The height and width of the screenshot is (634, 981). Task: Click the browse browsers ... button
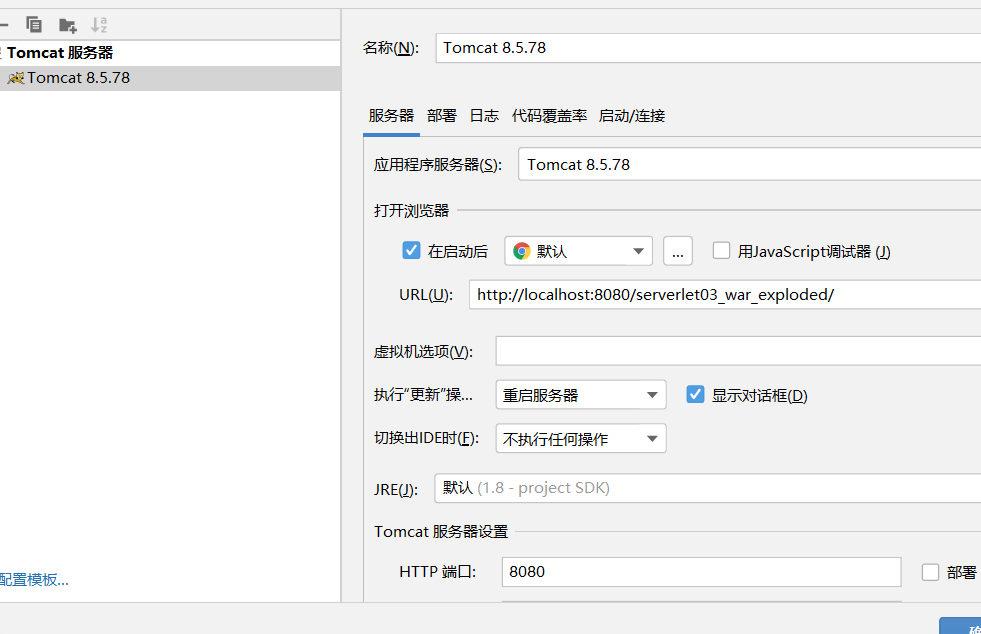coord(678,251)
